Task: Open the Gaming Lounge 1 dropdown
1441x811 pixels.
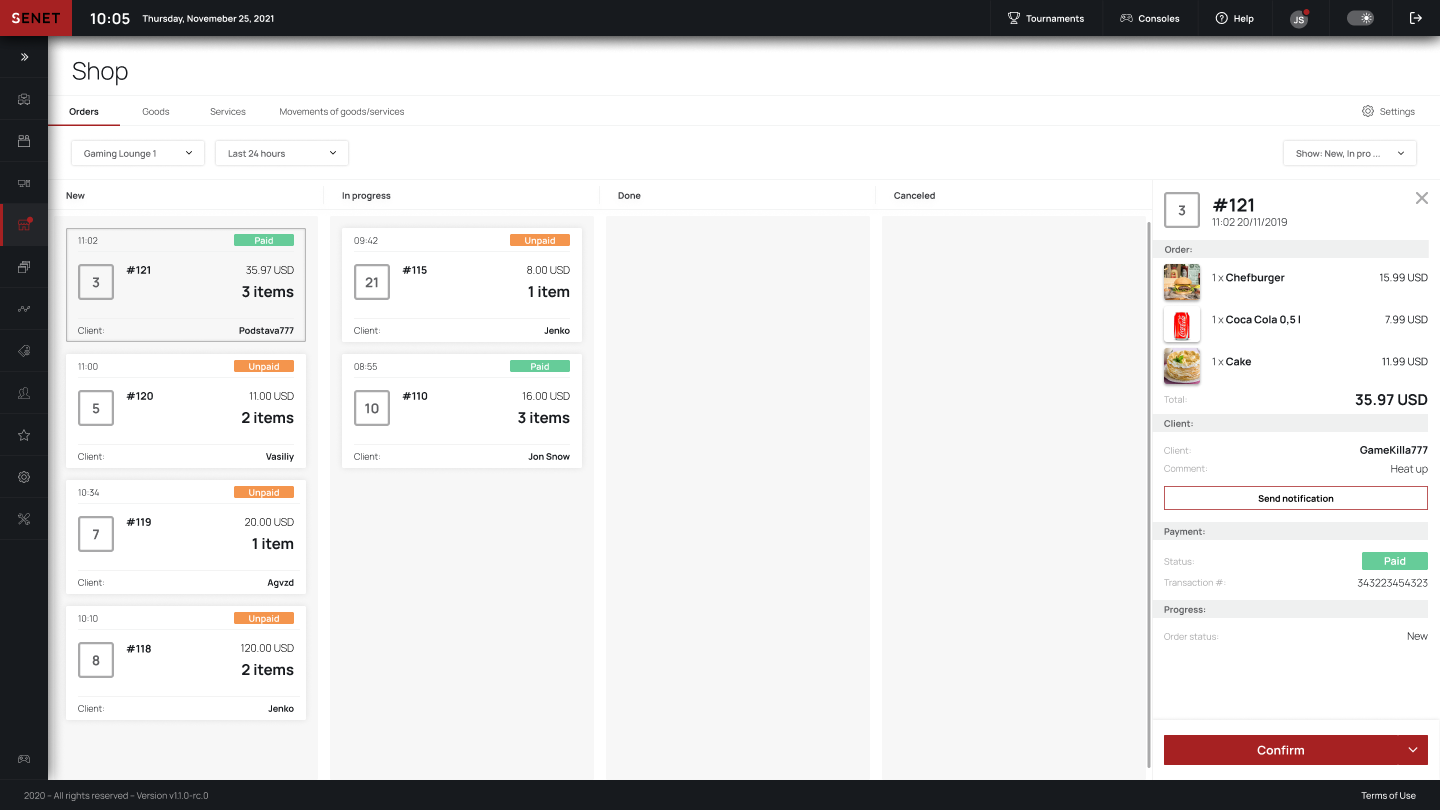Action: tap(137, 153)
